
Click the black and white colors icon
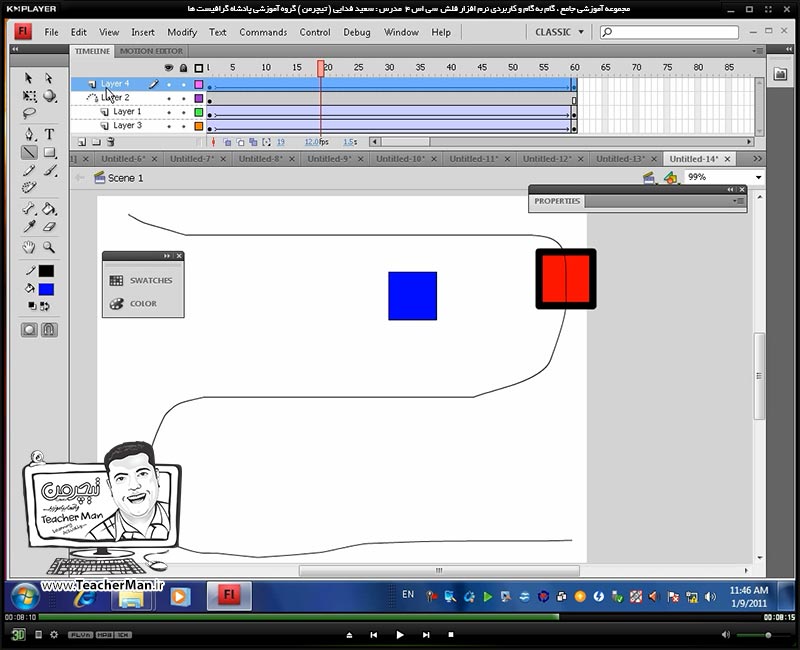tap(32, 306)
